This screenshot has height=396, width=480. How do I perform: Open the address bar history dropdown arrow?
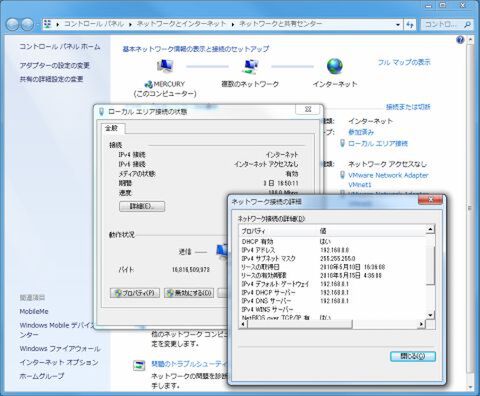pyautogui.click(x=397, y=24)
